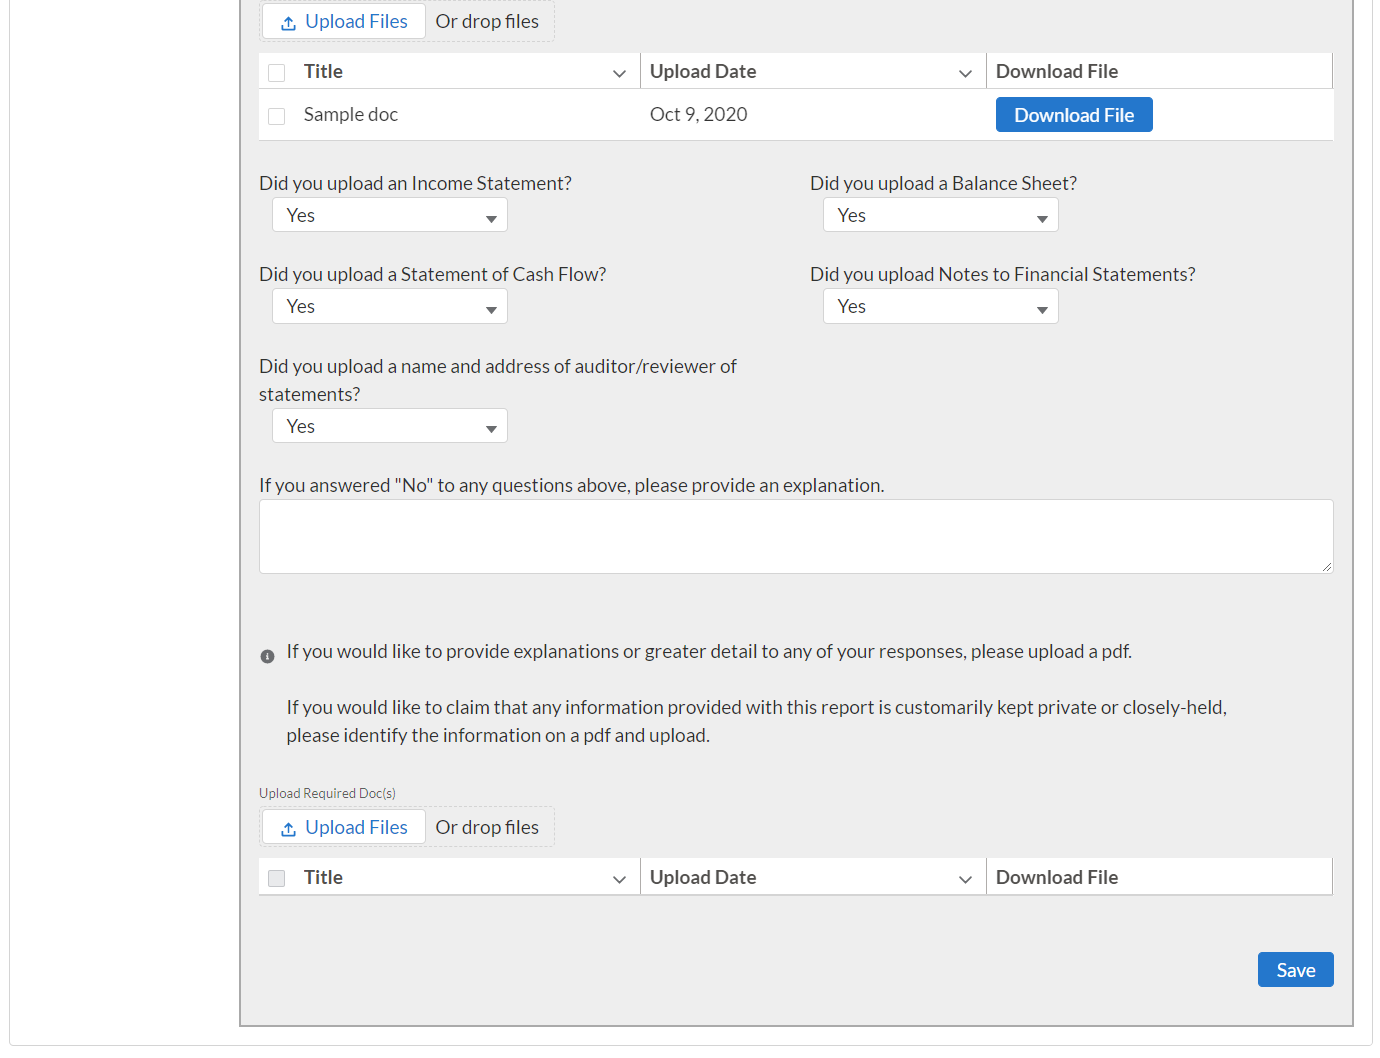The width and height of the screenshot is (1380, 1058).
Task: Sort by the top Download File column header
Action: pyautogui.click(x=1057, y=72)
